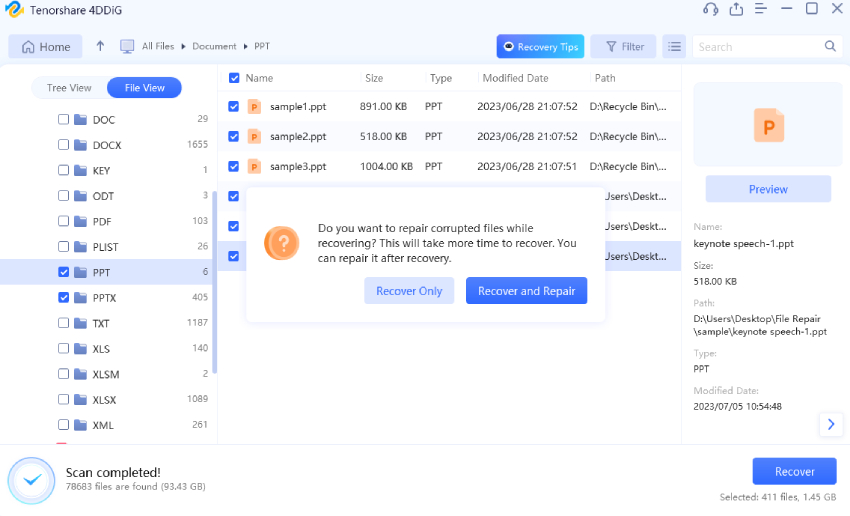Image resolution: width=850 pixels, height=516 pixels.
Task: Select the File View tab
Action: pyautogui.click(x=144, y=88)
